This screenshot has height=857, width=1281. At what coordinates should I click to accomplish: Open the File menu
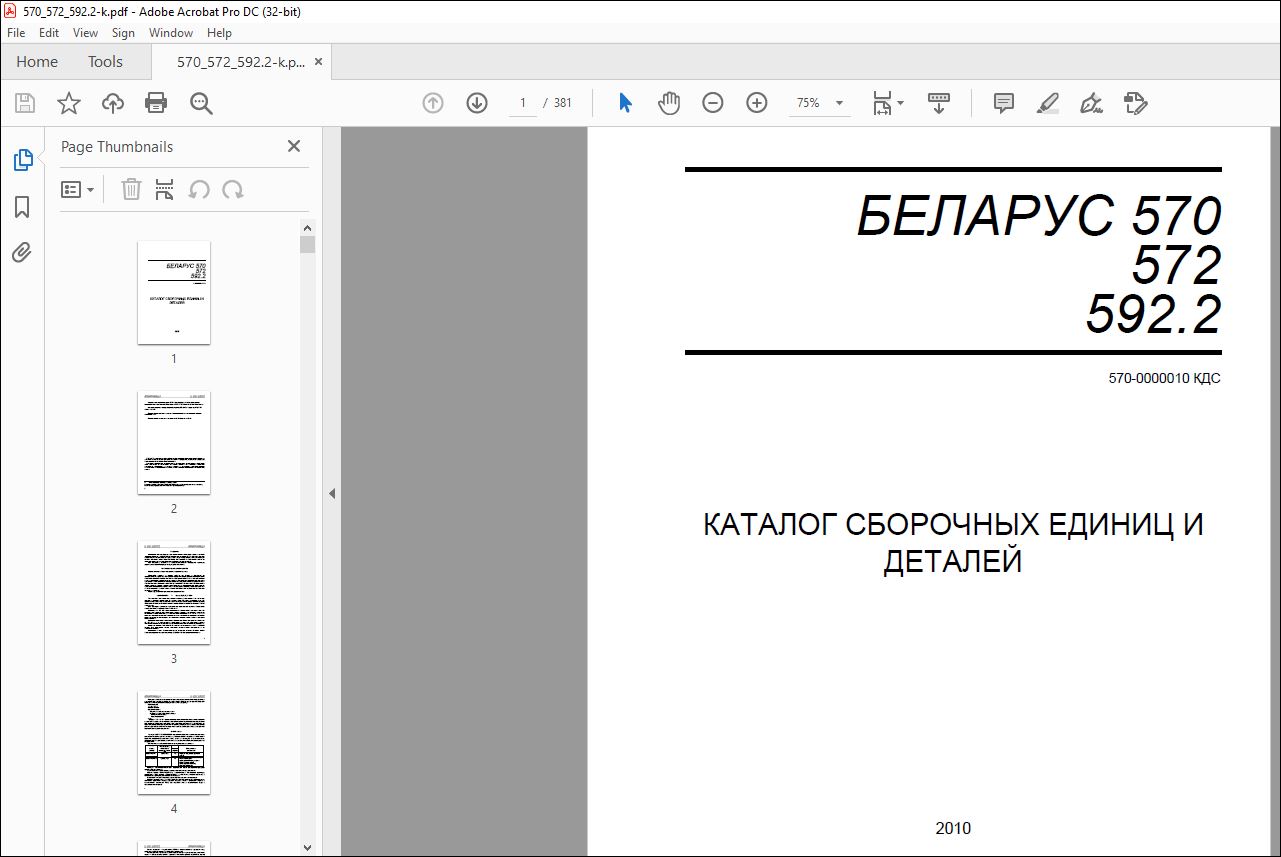point(16,33)
